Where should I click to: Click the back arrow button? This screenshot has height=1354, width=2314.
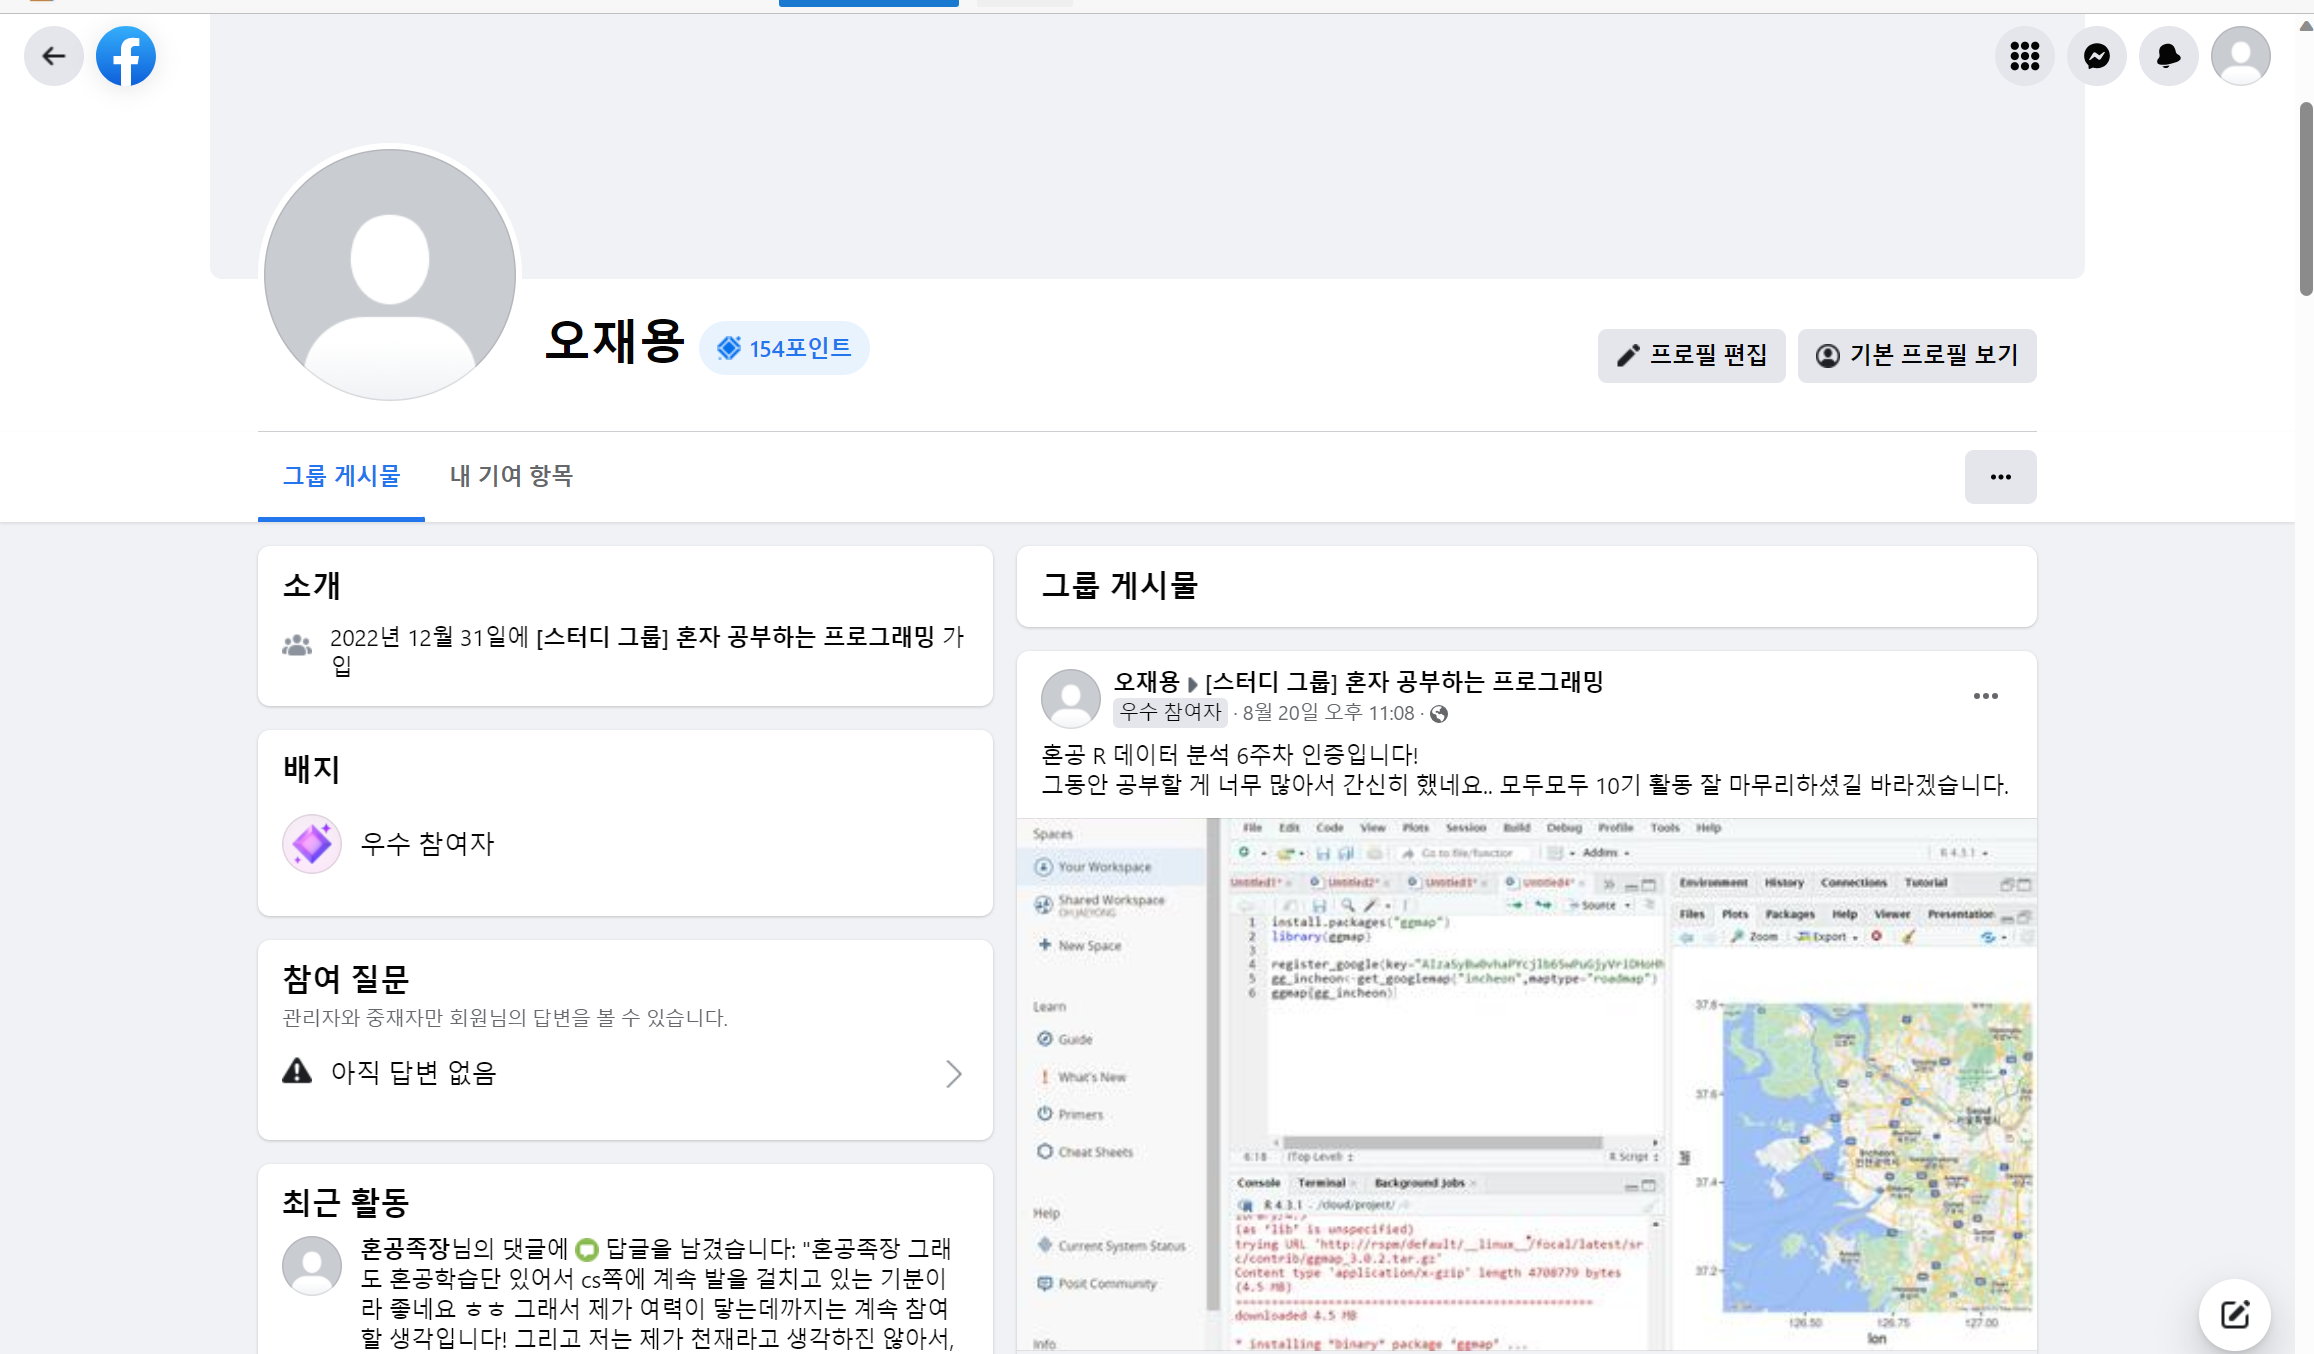(x=54, y=56)
